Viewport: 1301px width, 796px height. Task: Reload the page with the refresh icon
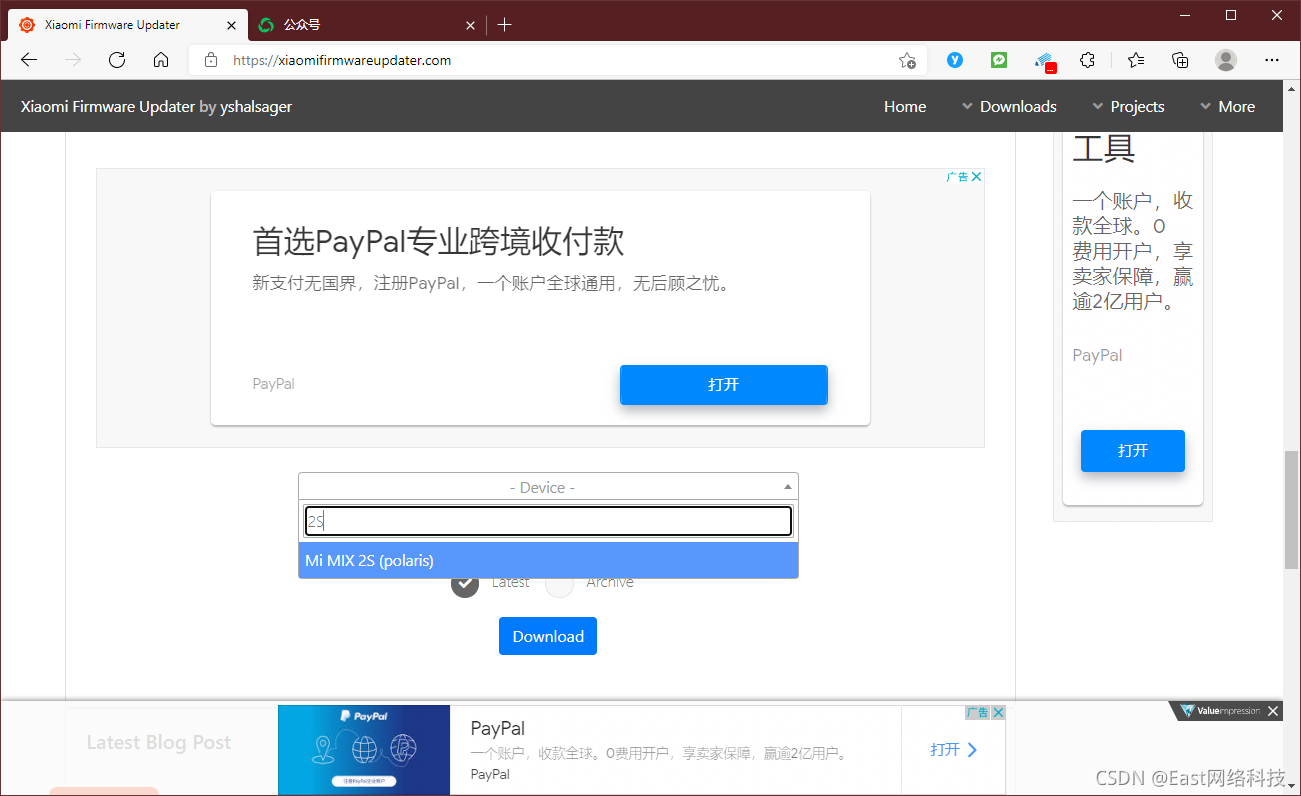click(117, 60)
